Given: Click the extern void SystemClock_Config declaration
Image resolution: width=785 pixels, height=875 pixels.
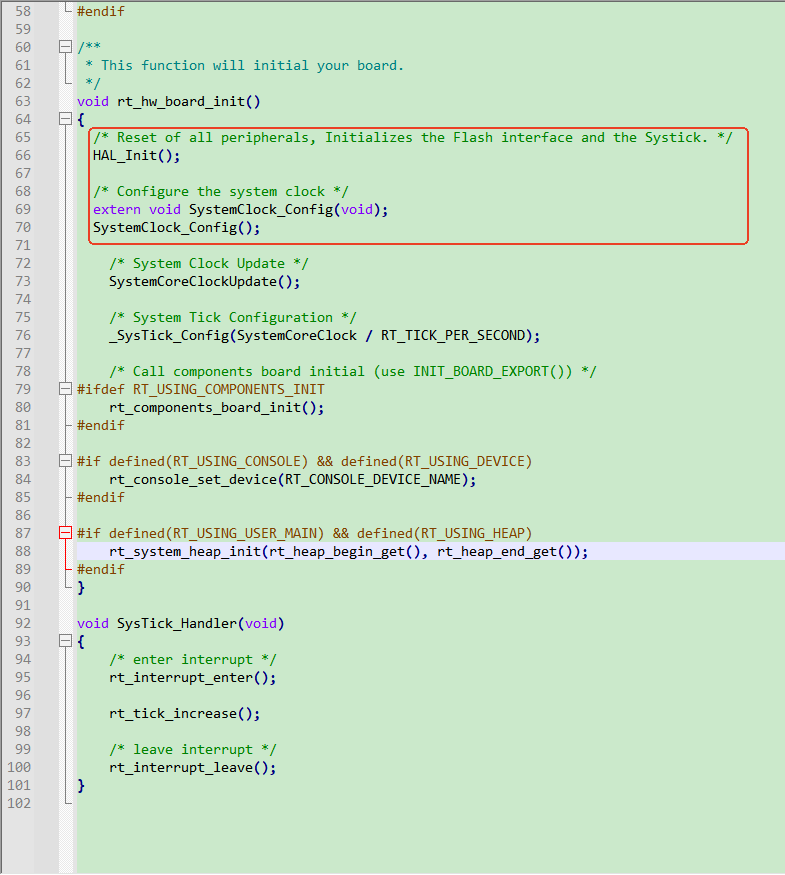Looking at the screenshot, I should [240, 209].
